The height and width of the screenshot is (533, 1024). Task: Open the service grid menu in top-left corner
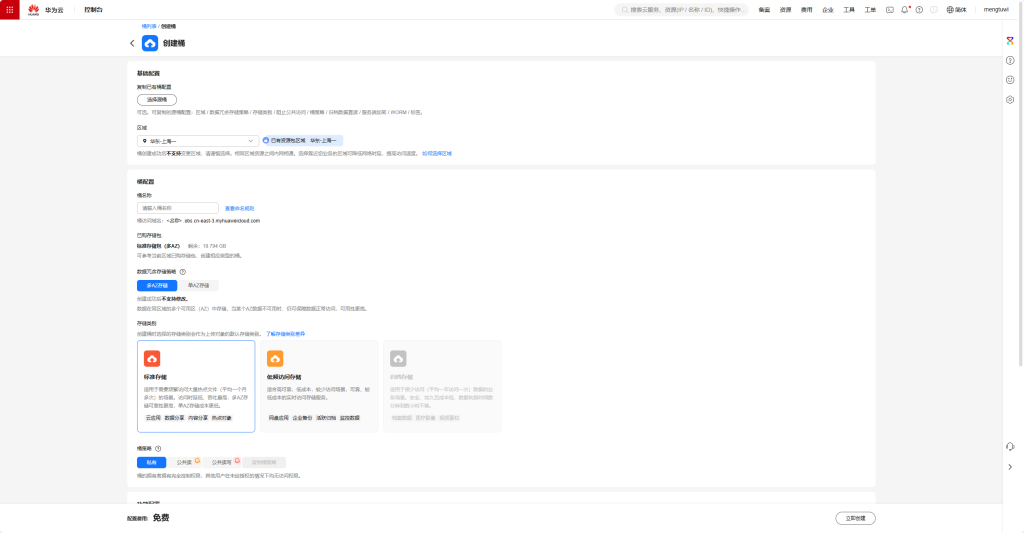[10, 9]
